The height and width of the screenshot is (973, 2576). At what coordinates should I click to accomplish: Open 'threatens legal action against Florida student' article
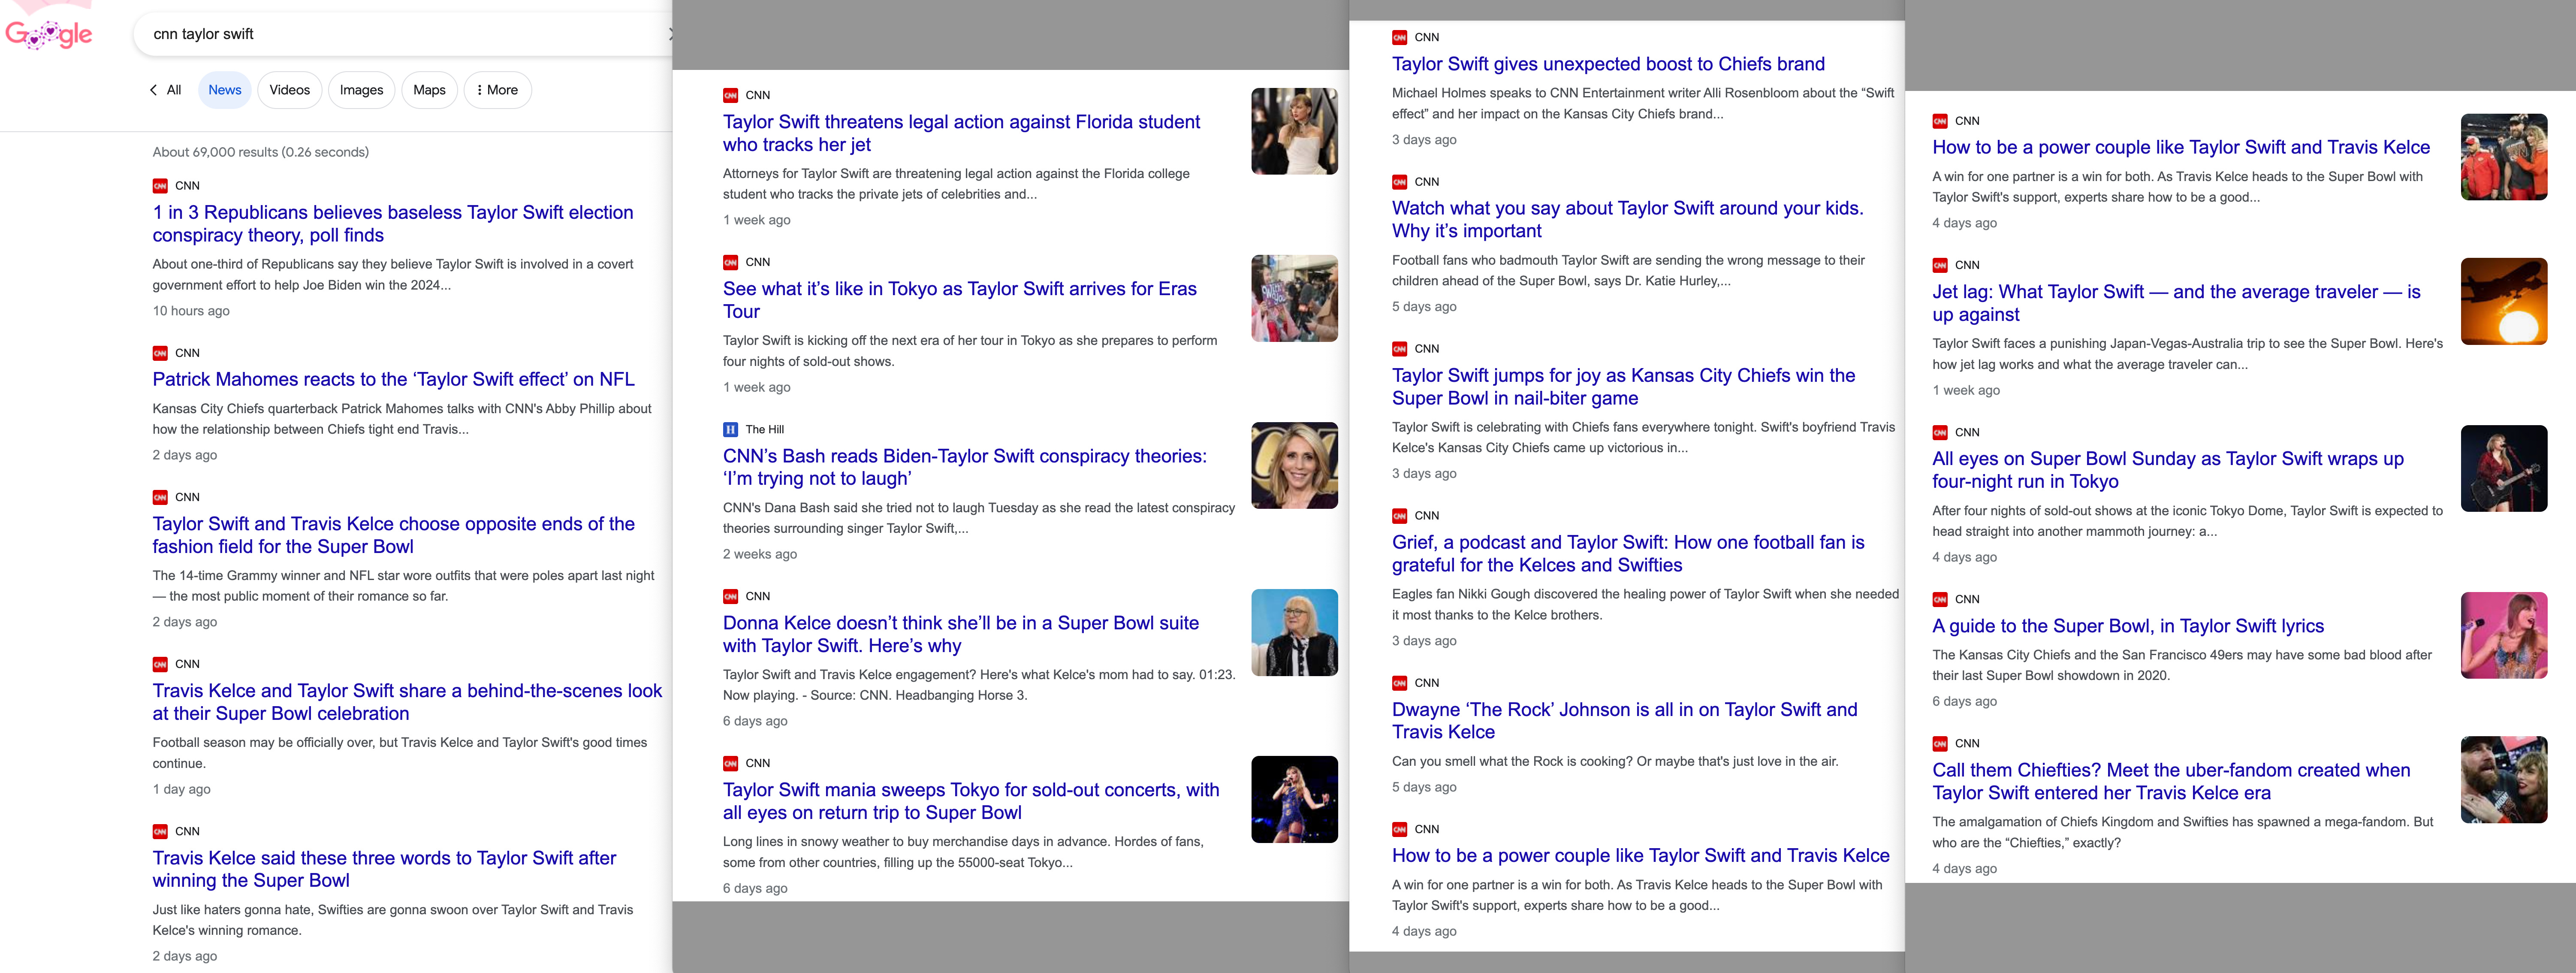pos(961,133)
